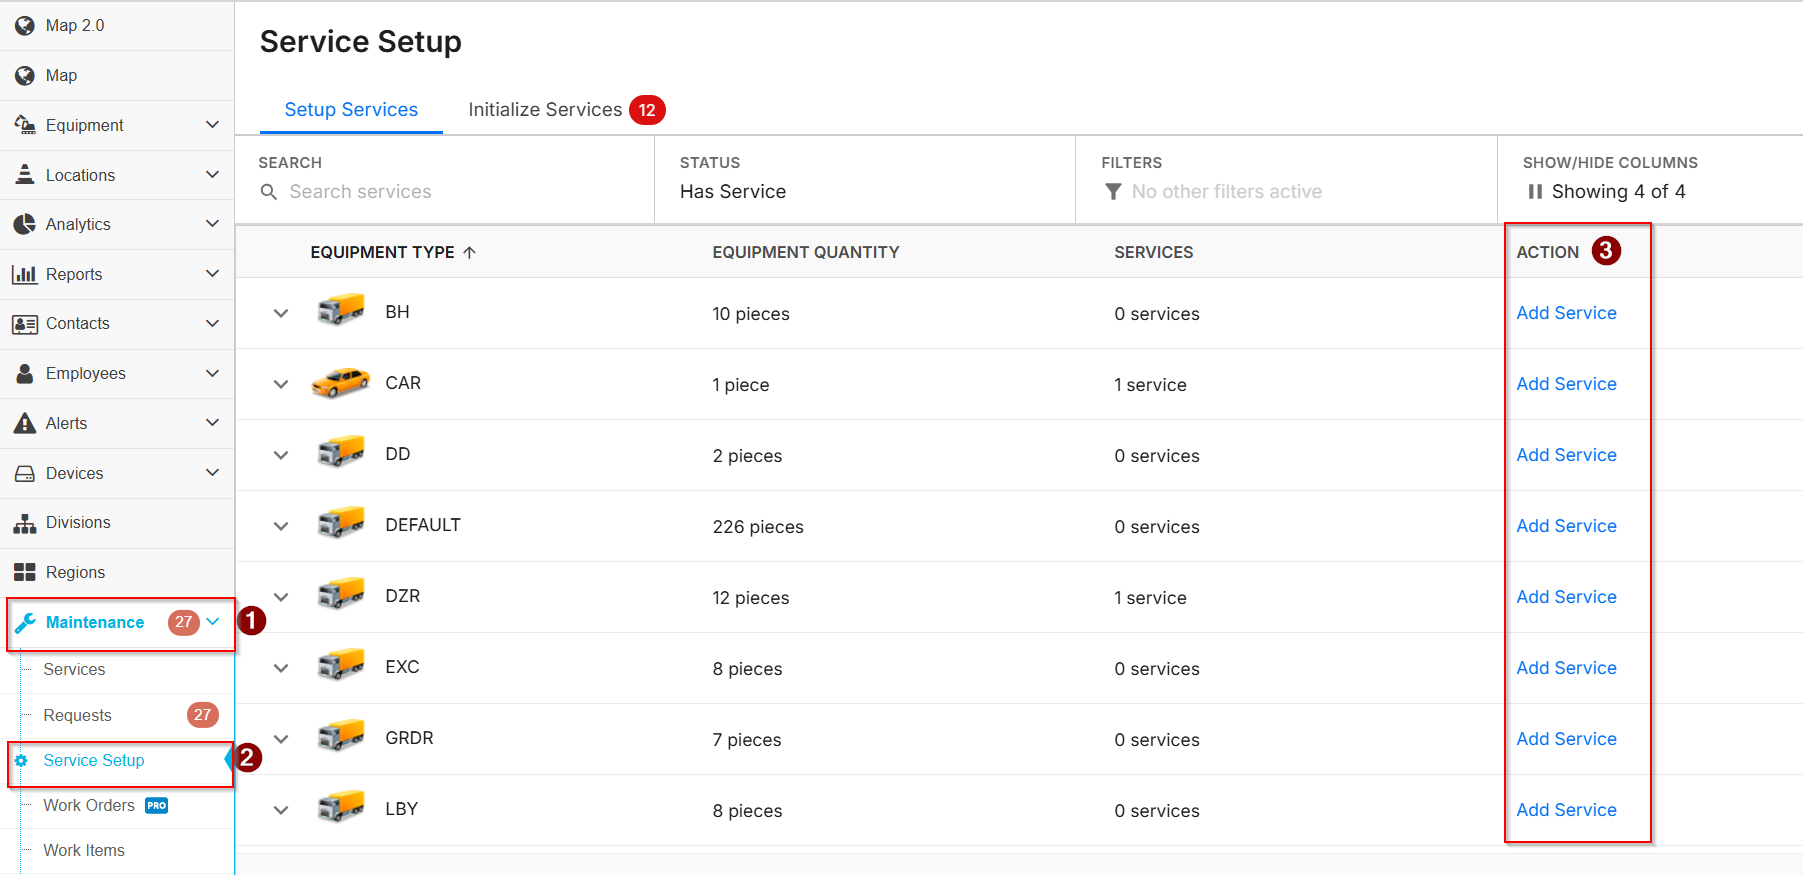1803x875 pixels.
Task: Click the Search services input field
Action: (x=445, y=191)
